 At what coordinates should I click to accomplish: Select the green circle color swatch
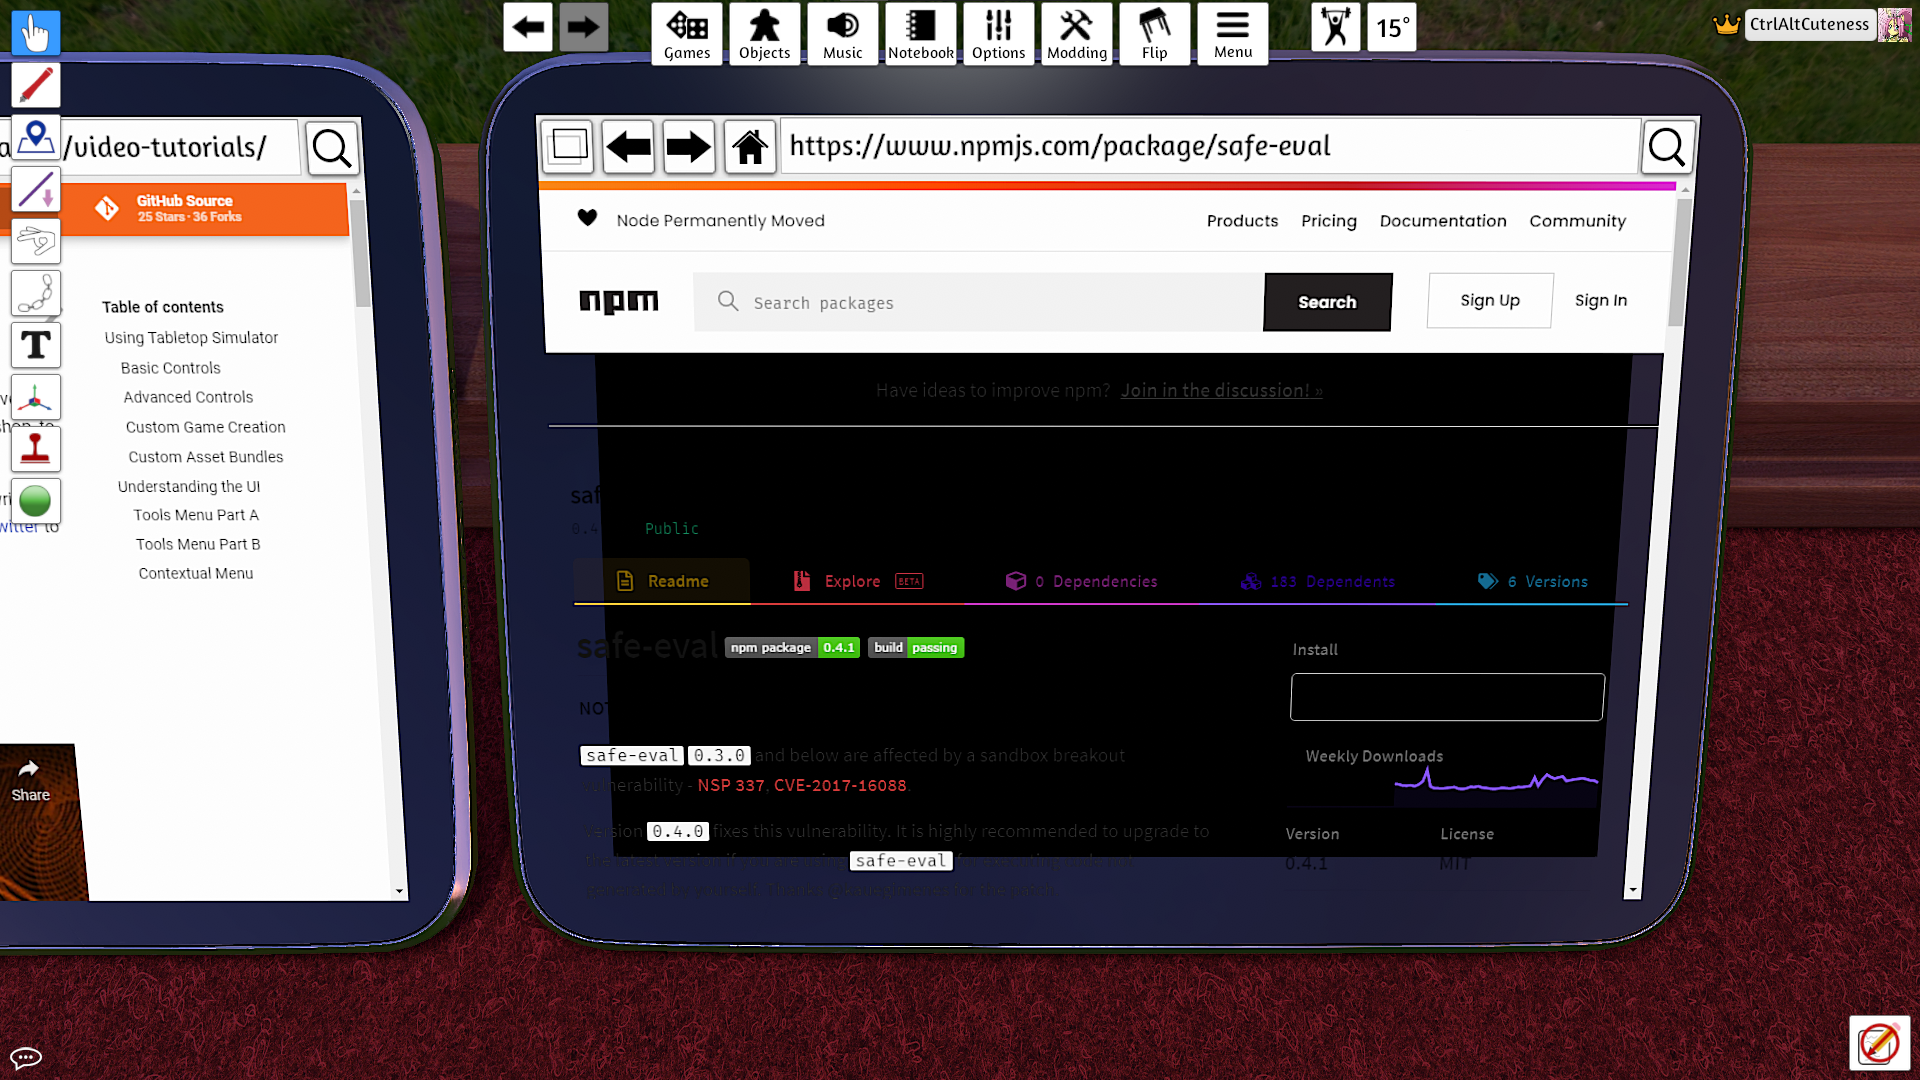tap(36, 501)
